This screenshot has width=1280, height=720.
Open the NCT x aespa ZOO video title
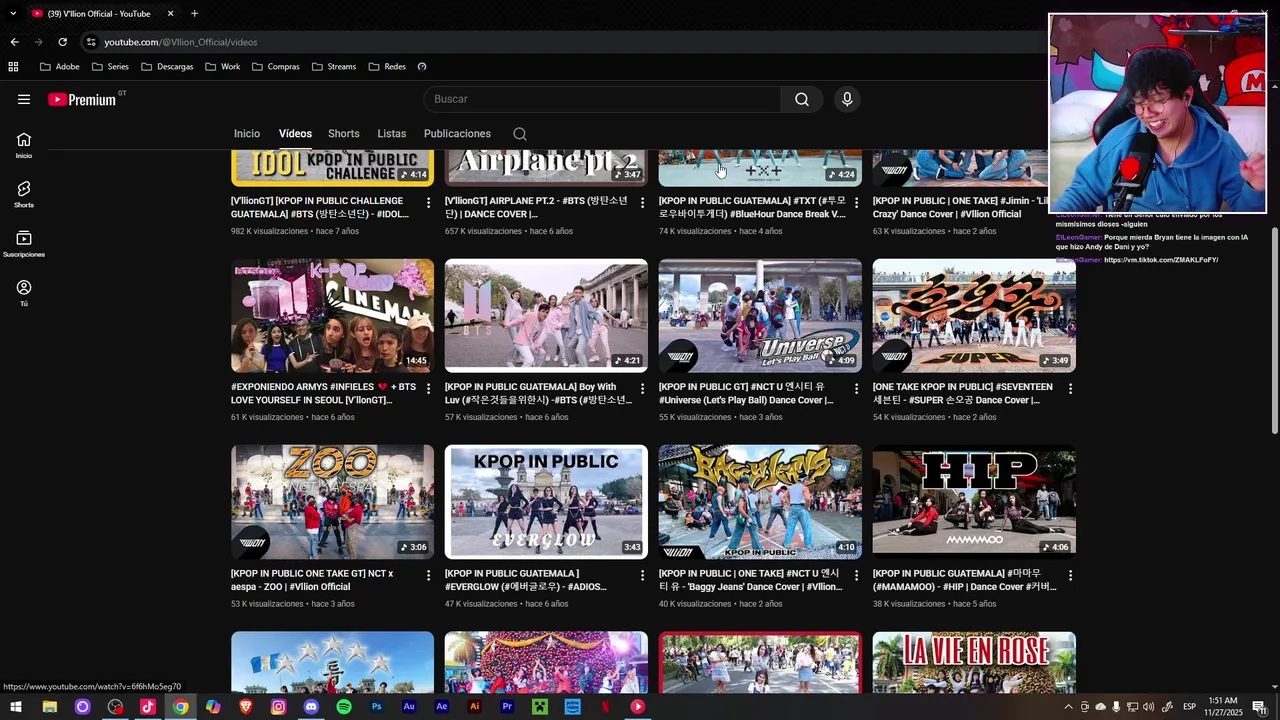point(312,580)
